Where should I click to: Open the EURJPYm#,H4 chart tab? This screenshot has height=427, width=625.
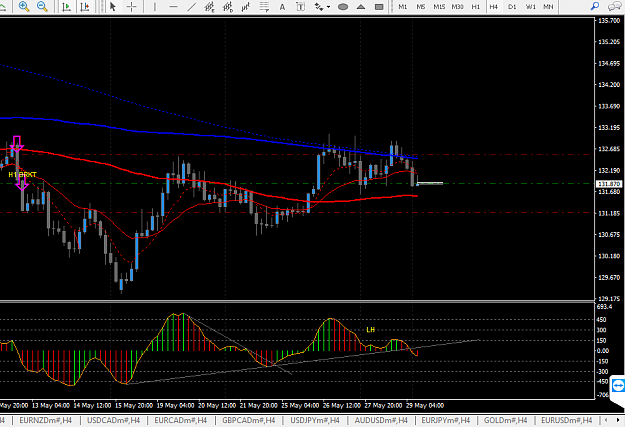446,420
